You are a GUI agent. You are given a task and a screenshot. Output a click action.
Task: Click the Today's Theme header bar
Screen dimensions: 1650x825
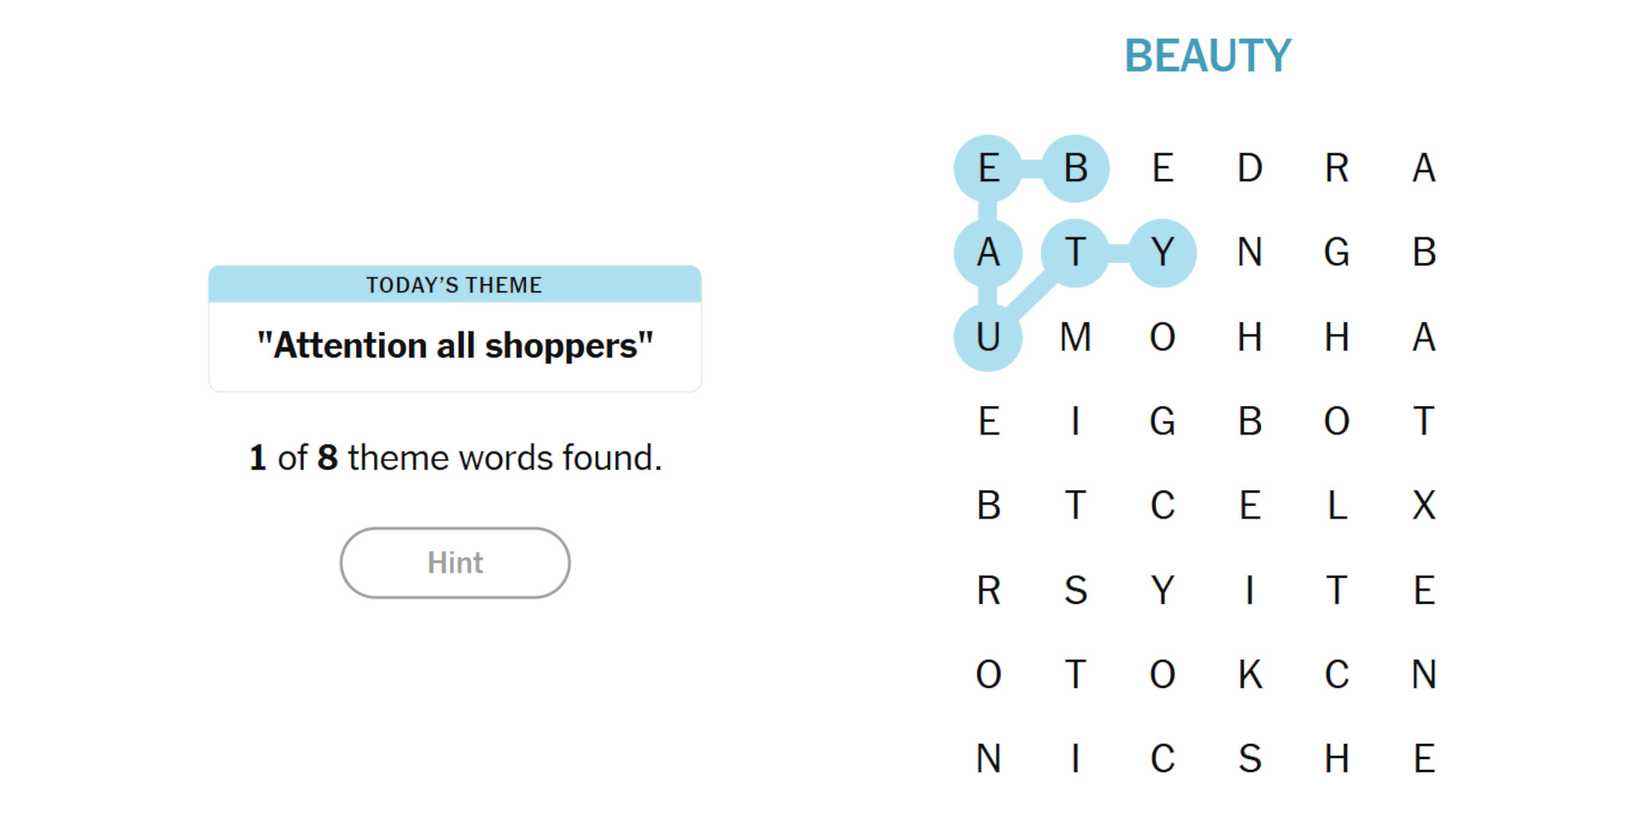pyautogui.click(x=455, y=285)
